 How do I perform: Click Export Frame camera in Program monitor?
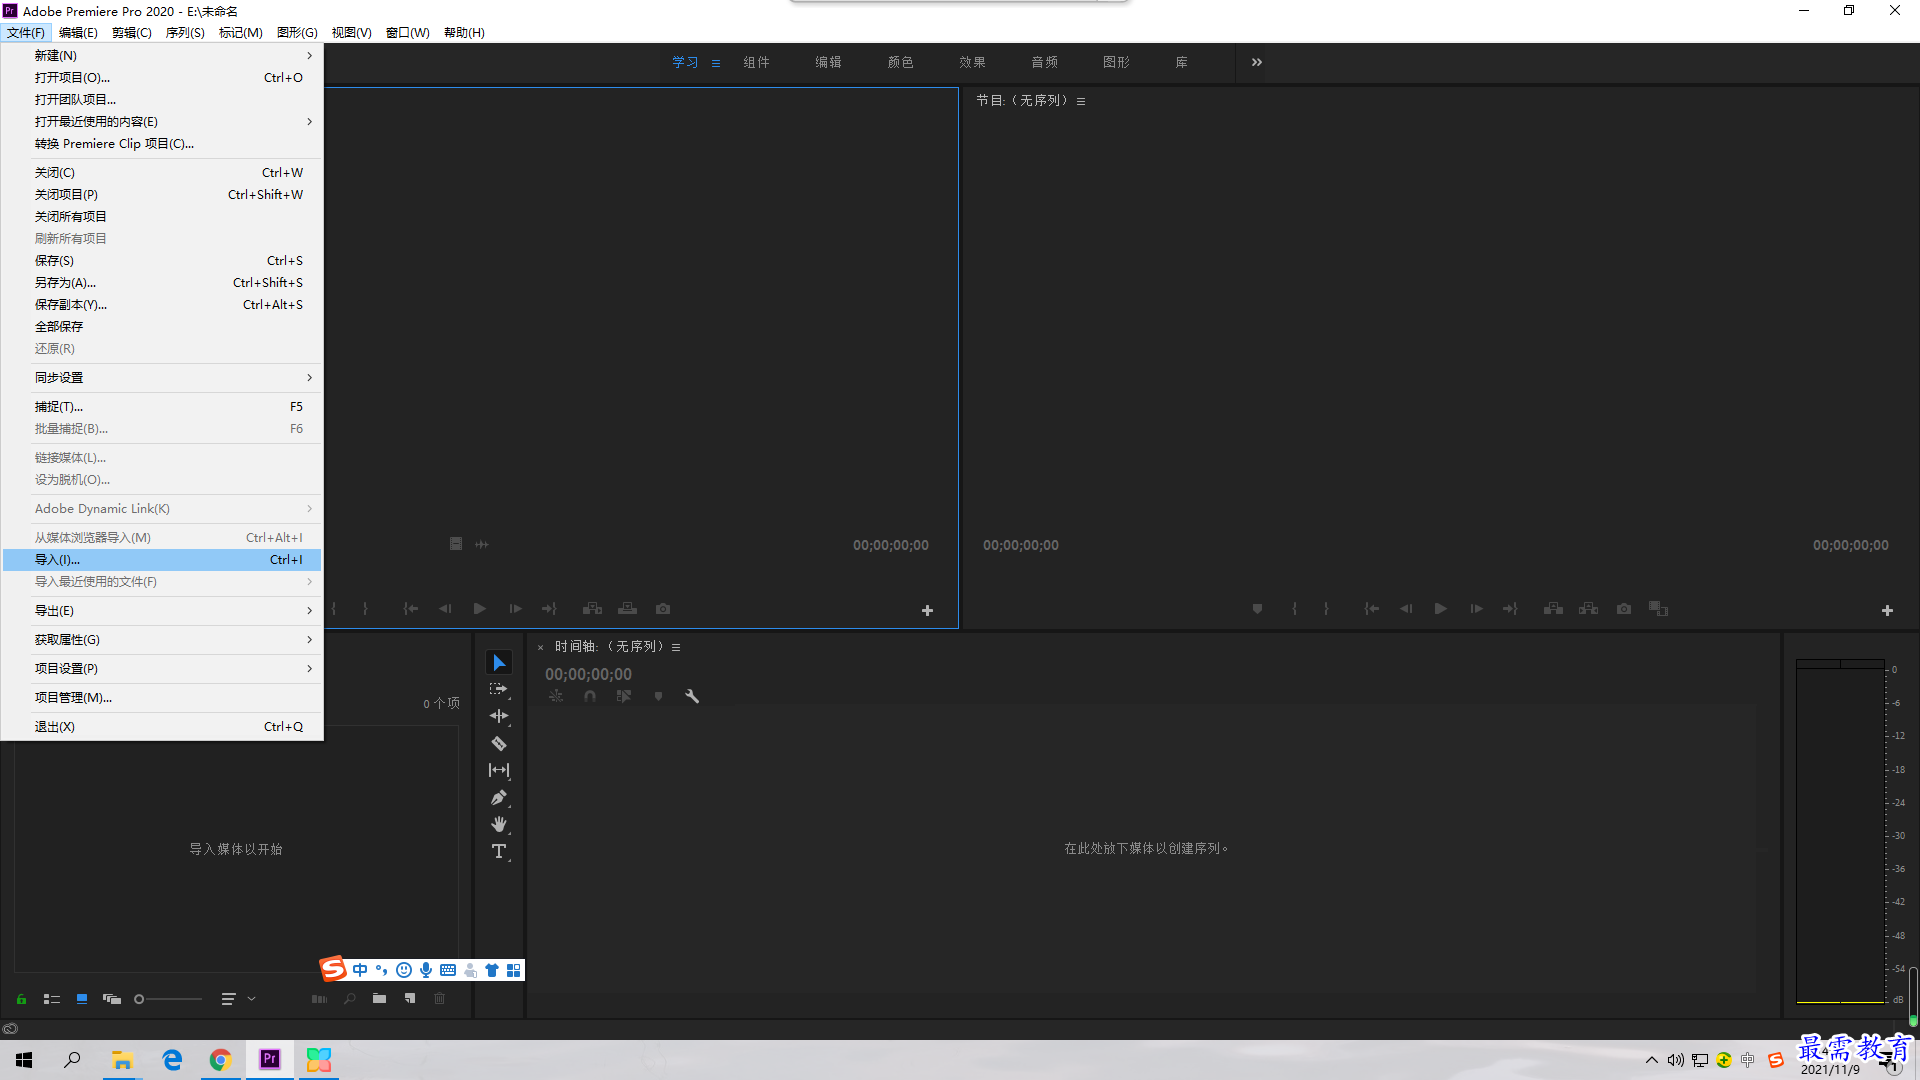tap(1624, 609)
